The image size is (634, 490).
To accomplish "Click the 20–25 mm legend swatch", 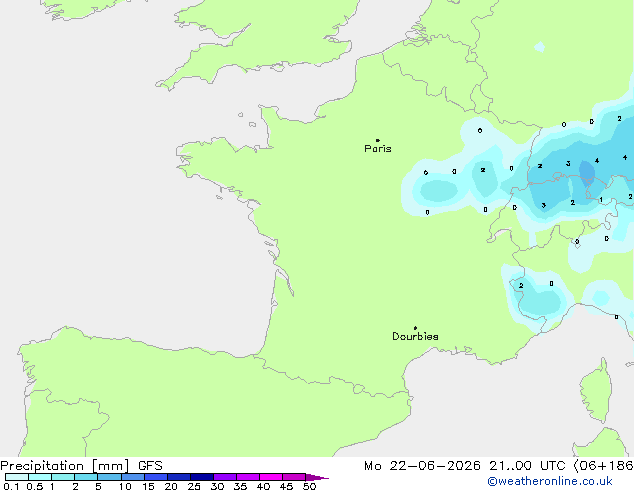I will point(179,477).
